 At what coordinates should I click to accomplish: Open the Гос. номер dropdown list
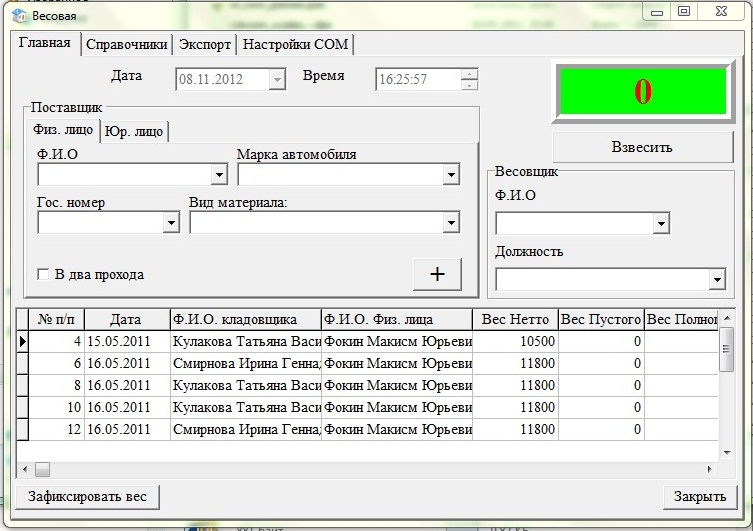click(x=171, y=224)
